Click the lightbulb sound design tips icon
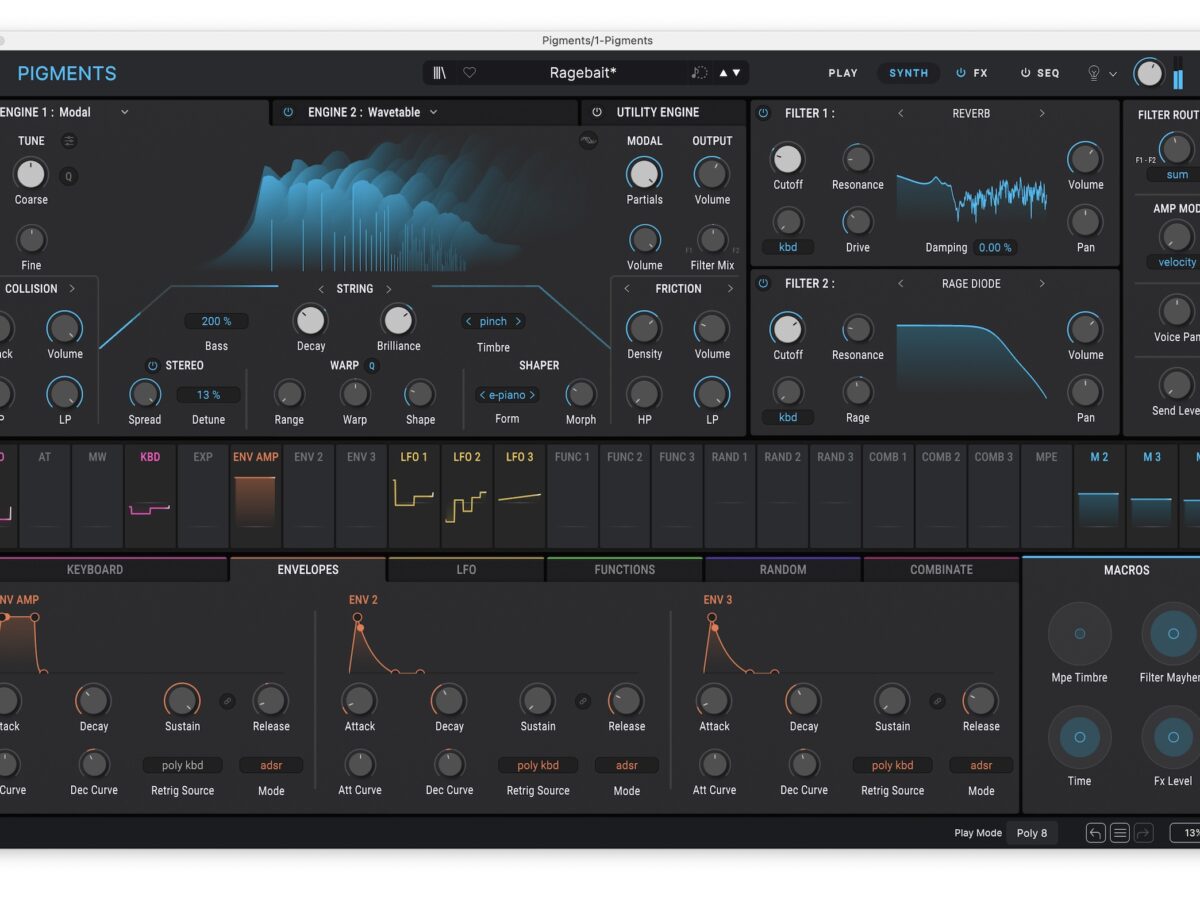The height and width of the screenshot is (900, 1200). point(1093,73)
